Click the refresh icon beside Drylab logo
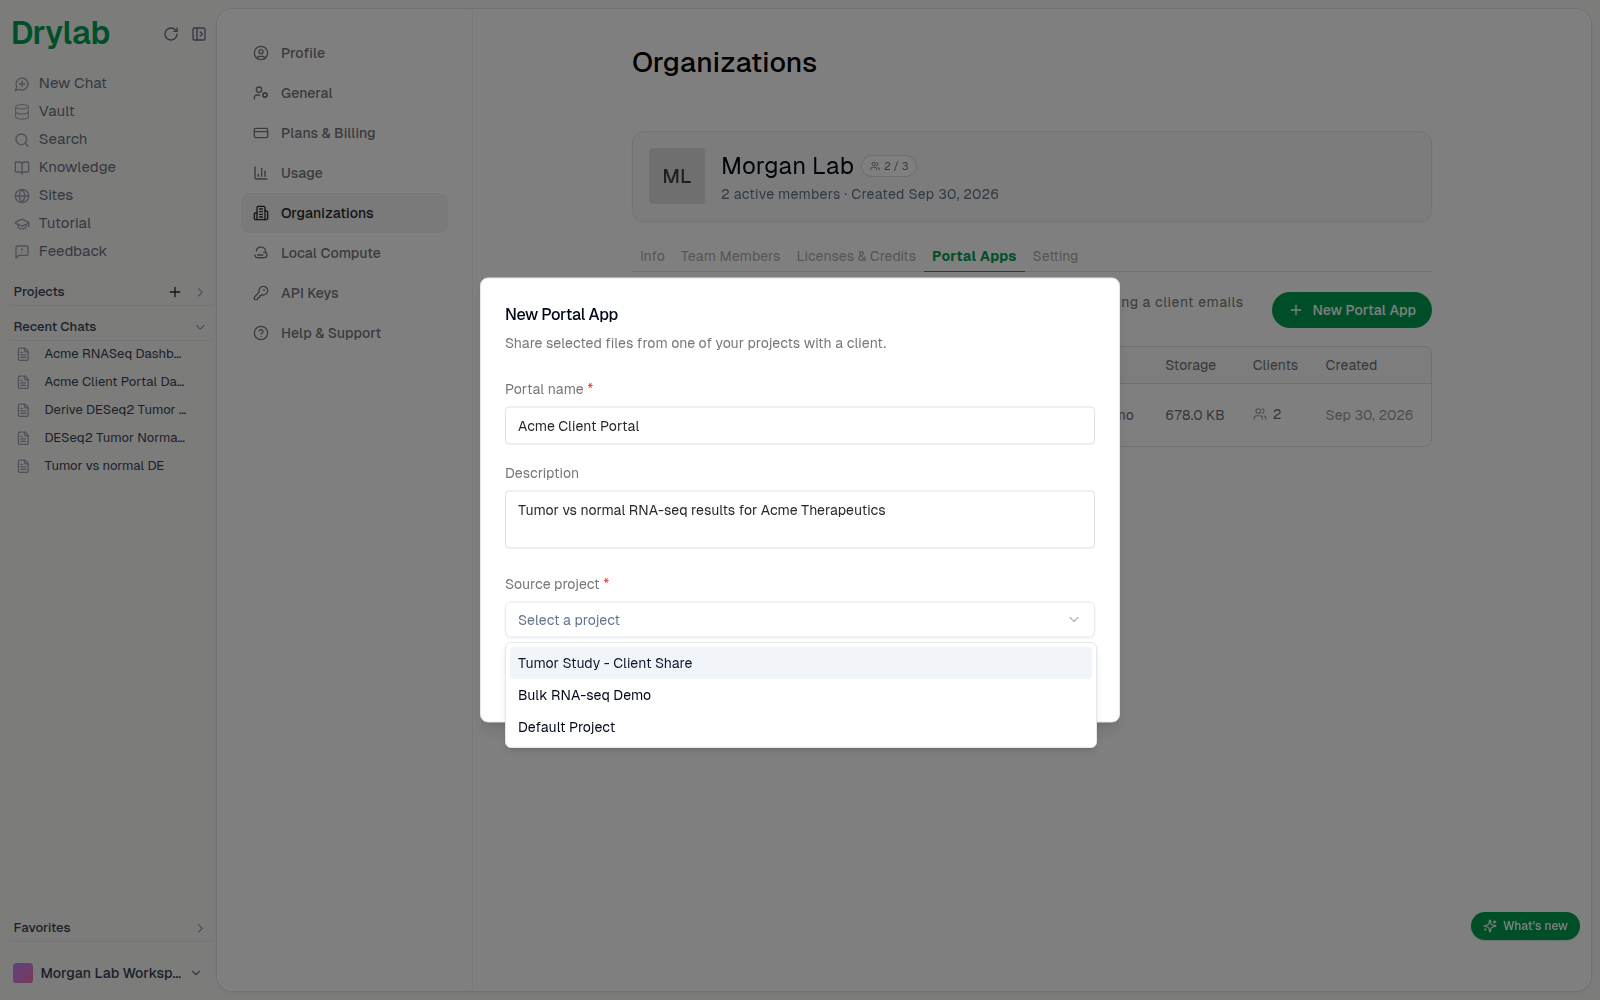Image resolution: width=1600 pixels, height=1000 pixels. click(x=171, y=34)
